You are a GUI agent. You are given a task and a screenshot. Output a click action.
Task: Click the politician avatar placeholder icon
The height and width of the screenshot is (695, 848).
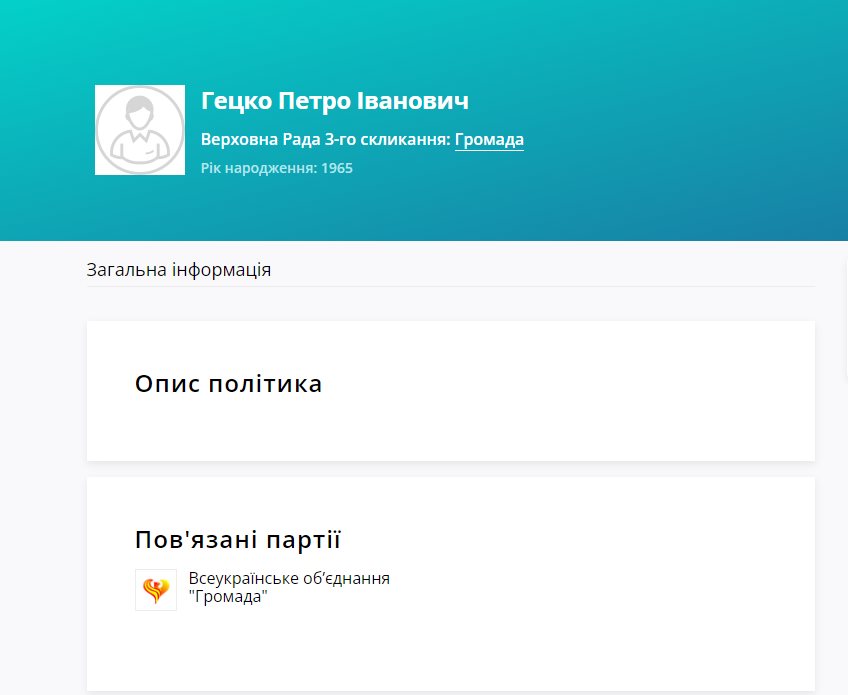point(140,130)
